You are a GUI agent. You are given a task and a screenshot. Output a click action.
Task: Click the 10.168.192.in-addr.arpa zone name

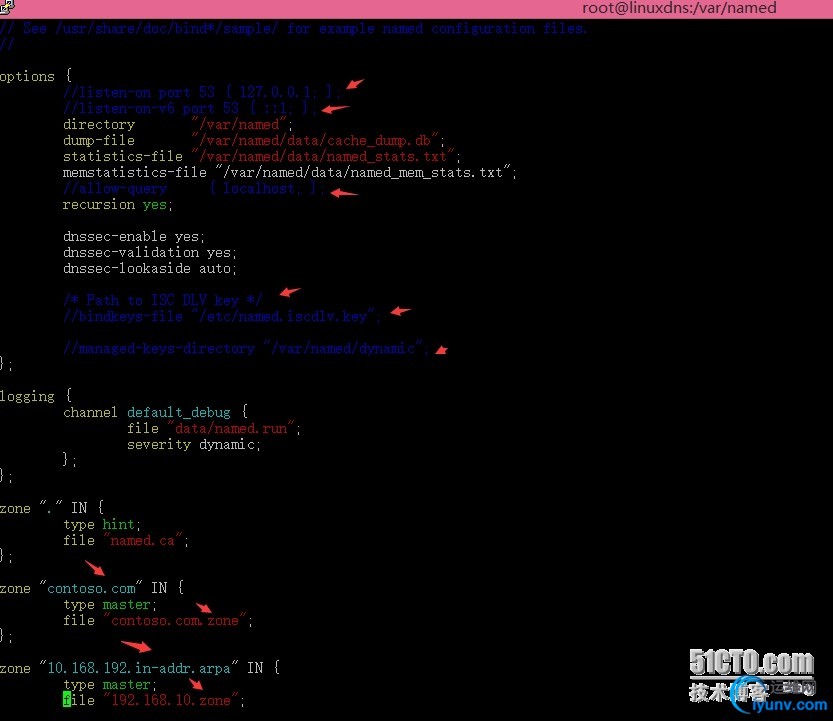click(139, 668)
